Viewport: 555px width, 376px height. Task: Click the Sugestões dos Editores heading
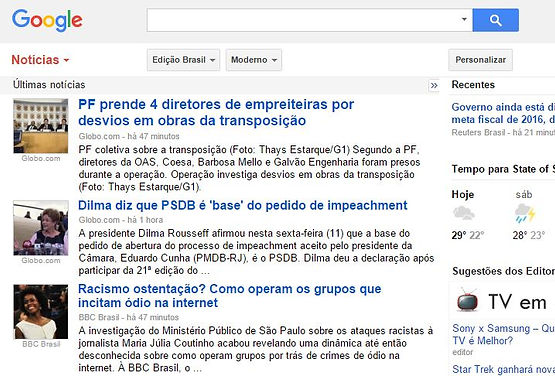(x=503, y=271)
